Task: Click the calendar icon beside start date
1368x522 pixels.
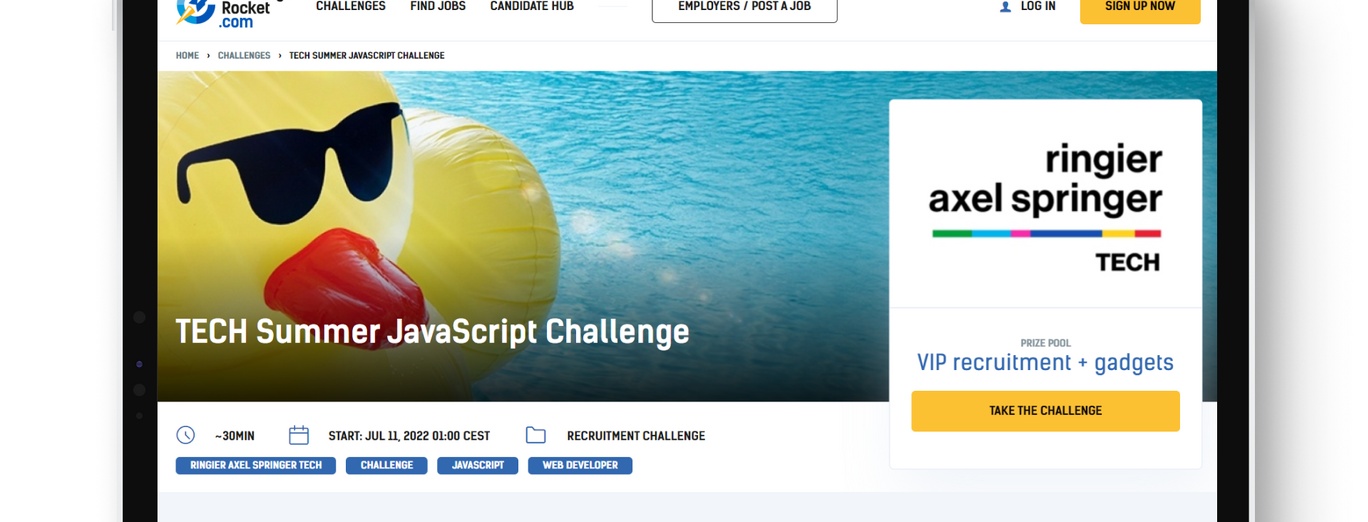Action: click(x=298, y=435)
